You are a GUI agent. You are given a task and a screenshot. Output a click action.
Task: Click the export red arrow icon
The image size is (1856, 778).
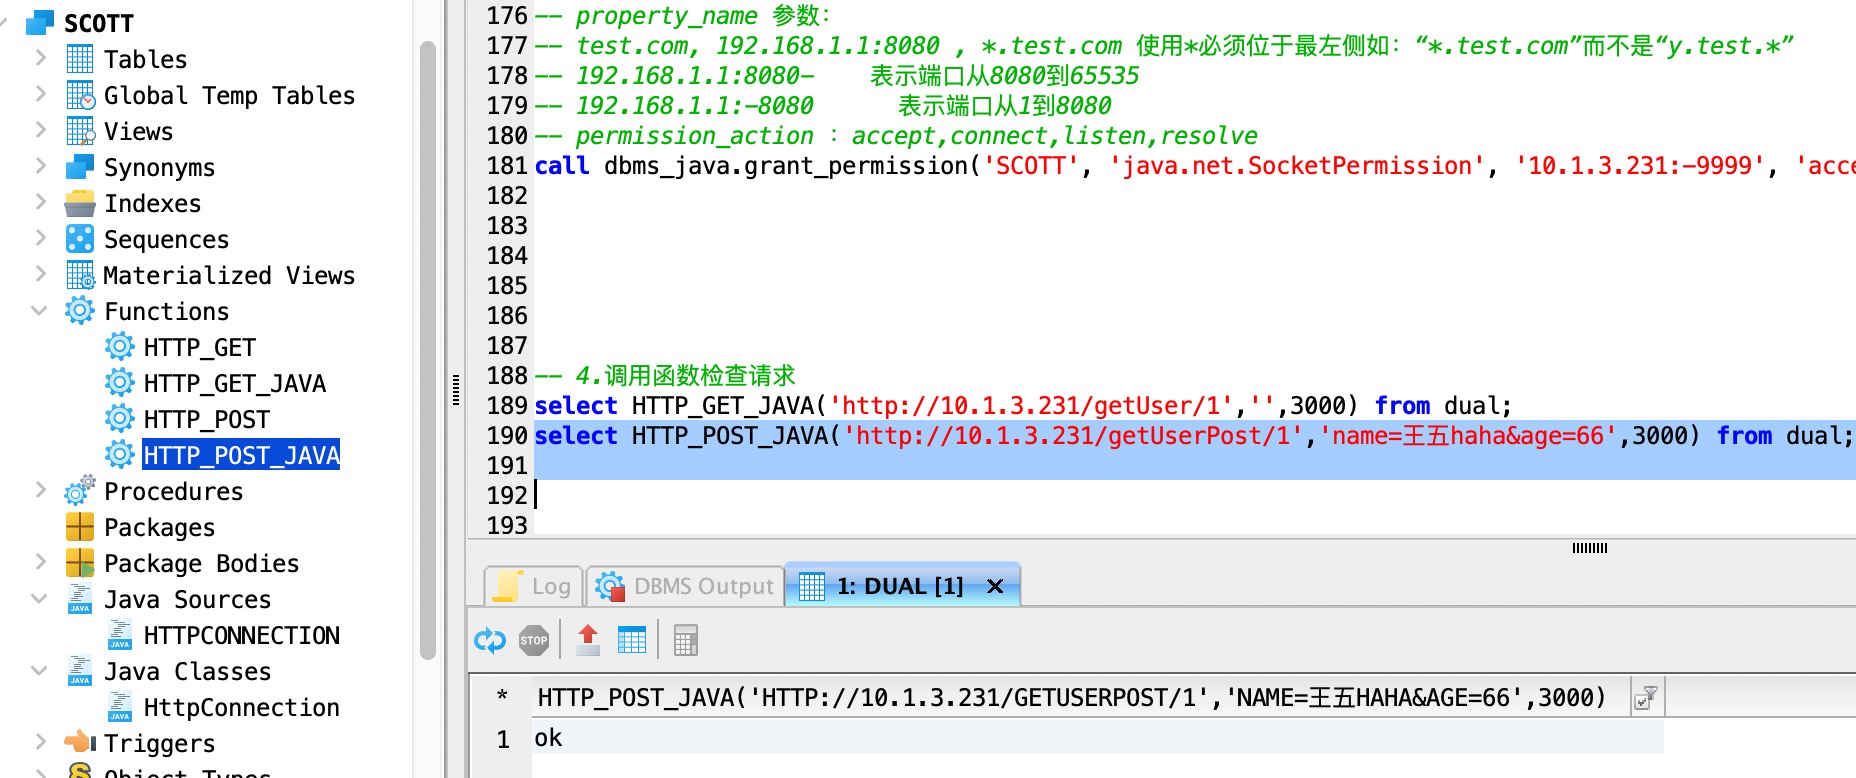pos(588,640)
